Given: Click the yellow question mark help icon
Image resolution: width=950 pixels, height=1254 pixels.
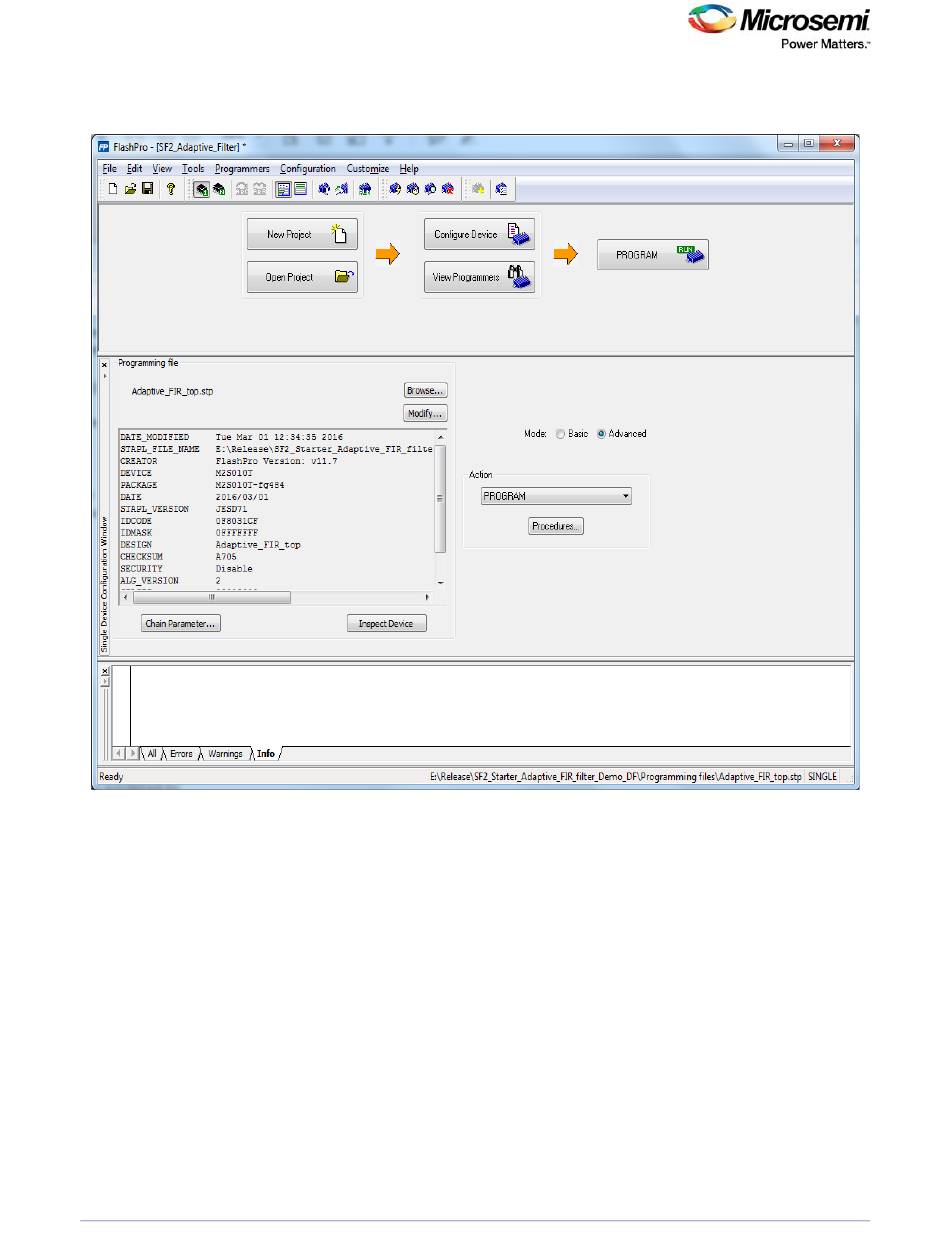Looking at the screenshot, I should pos(171,188).
